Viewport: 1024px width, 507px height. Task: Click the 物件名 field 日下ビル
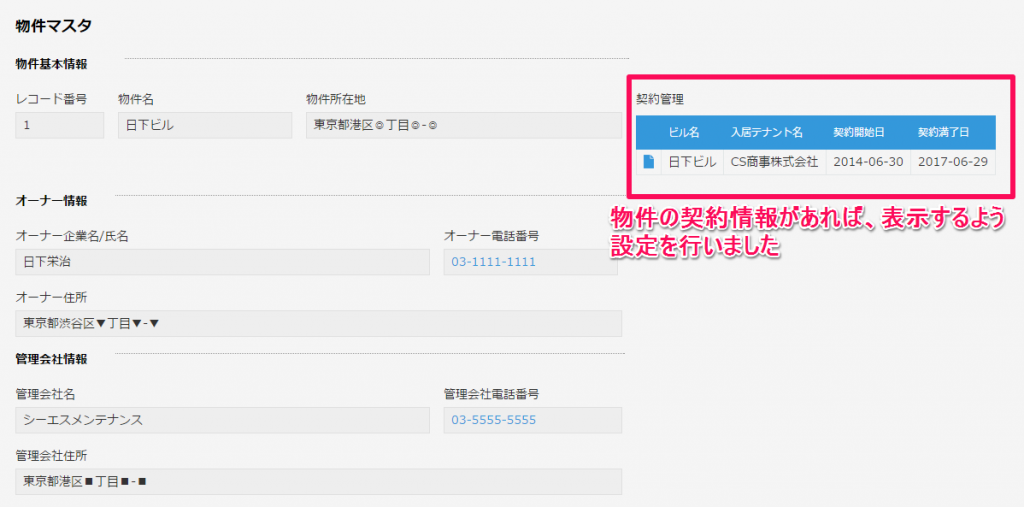pyautogui.click(x=205, y=125)
